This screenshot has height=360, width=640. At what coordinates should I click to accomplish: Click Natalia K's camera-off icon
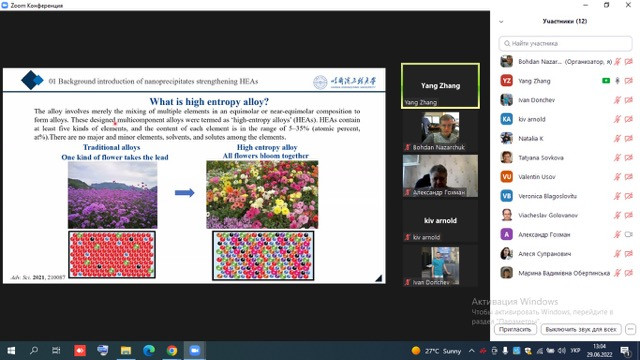[629, 138]
